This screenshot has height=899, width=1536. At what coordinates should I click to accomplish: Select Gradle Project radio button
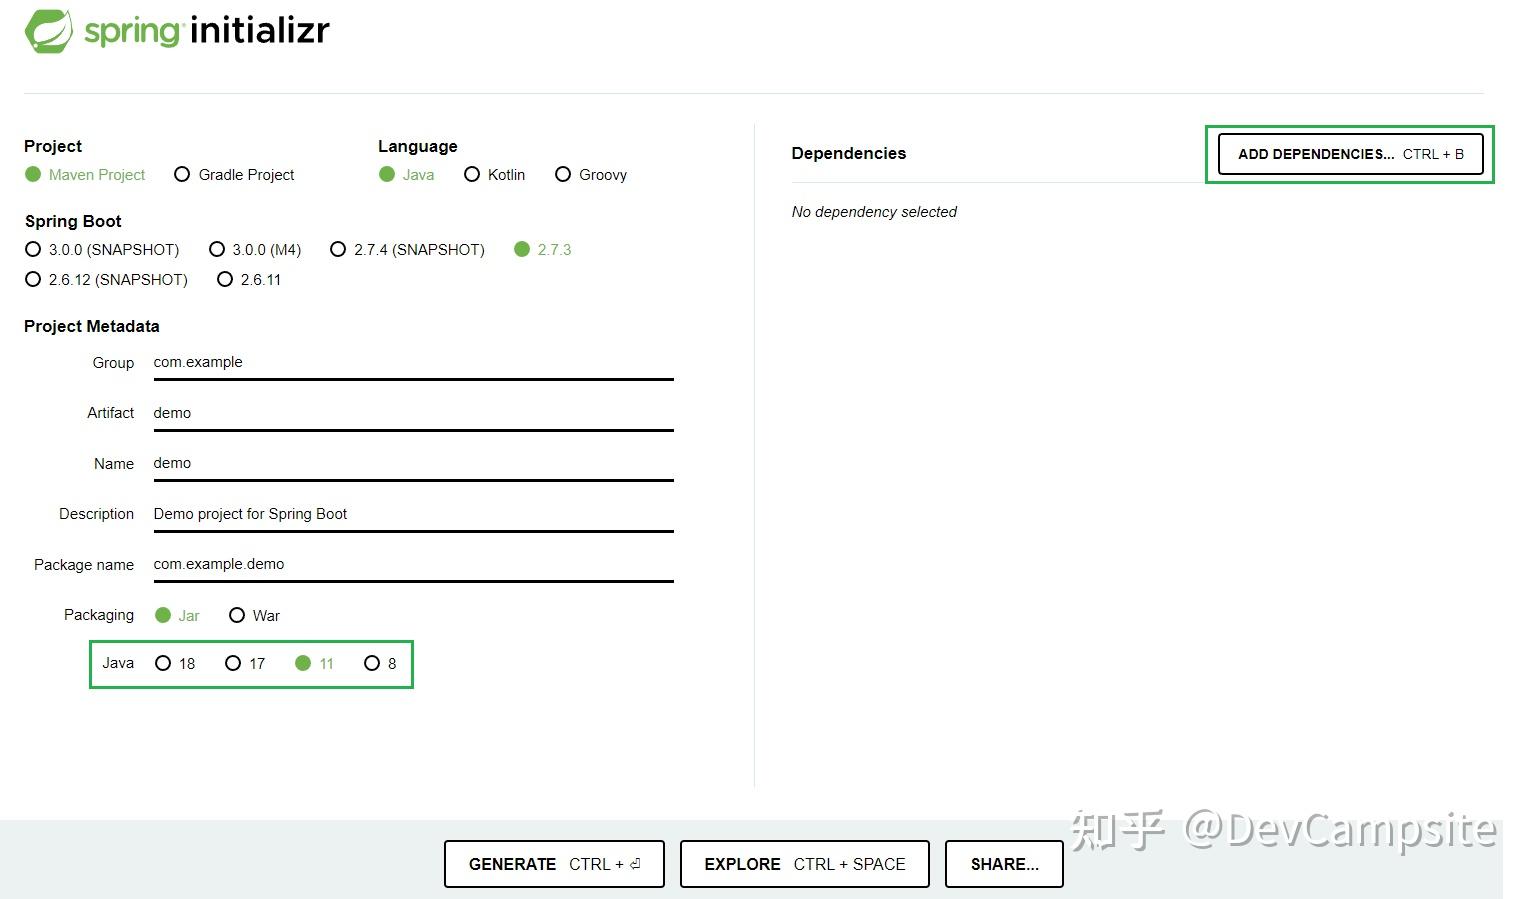click(182, 174)
